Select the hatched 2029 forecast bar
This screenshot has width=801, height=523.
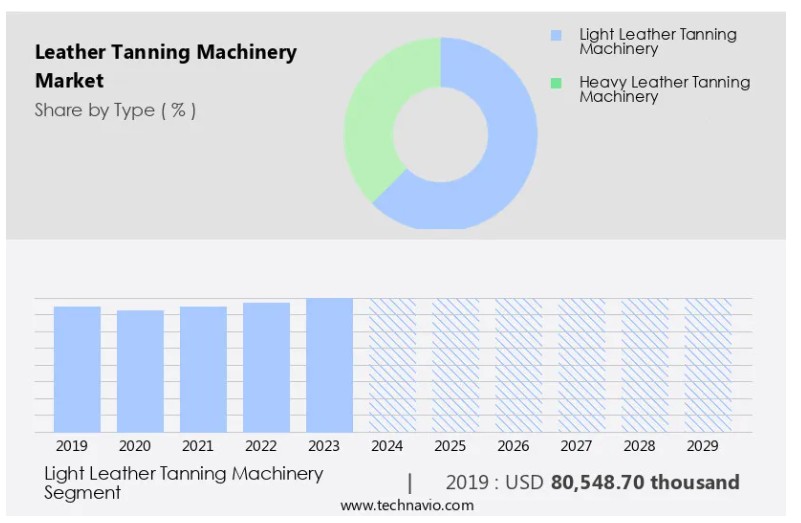(708, 365)
